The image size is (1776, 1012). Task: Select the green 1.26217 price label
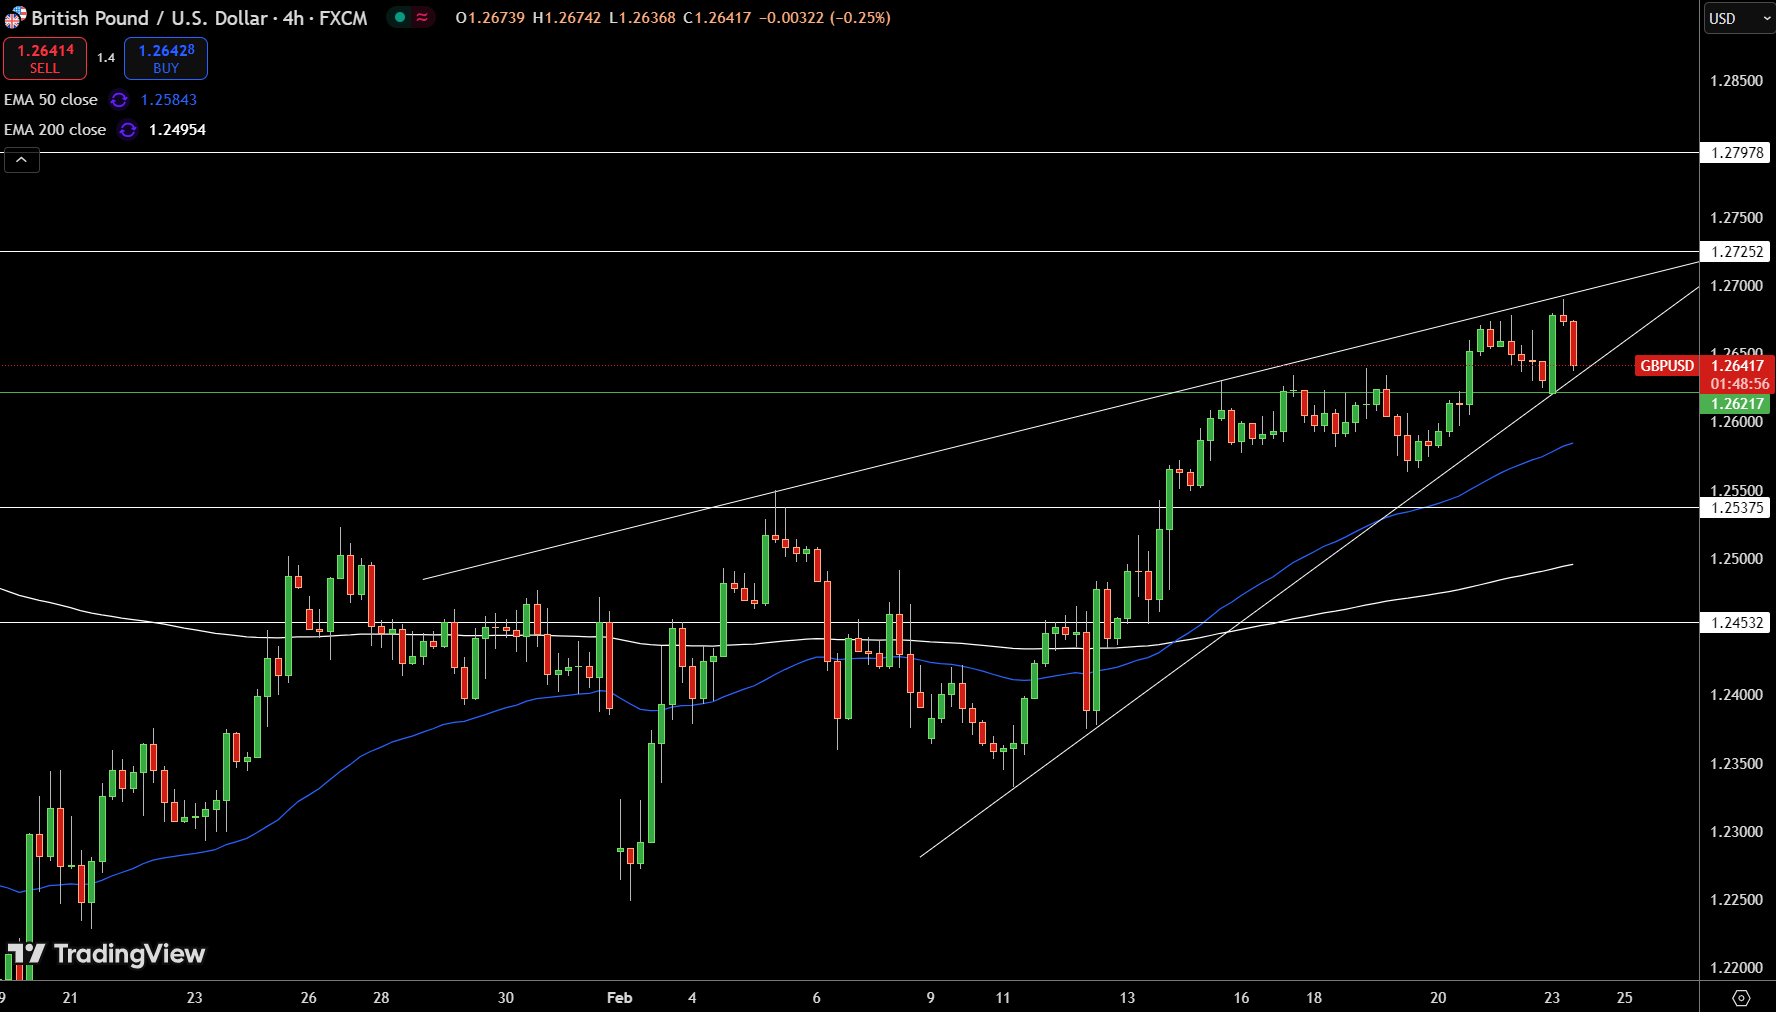(1735, 404)
